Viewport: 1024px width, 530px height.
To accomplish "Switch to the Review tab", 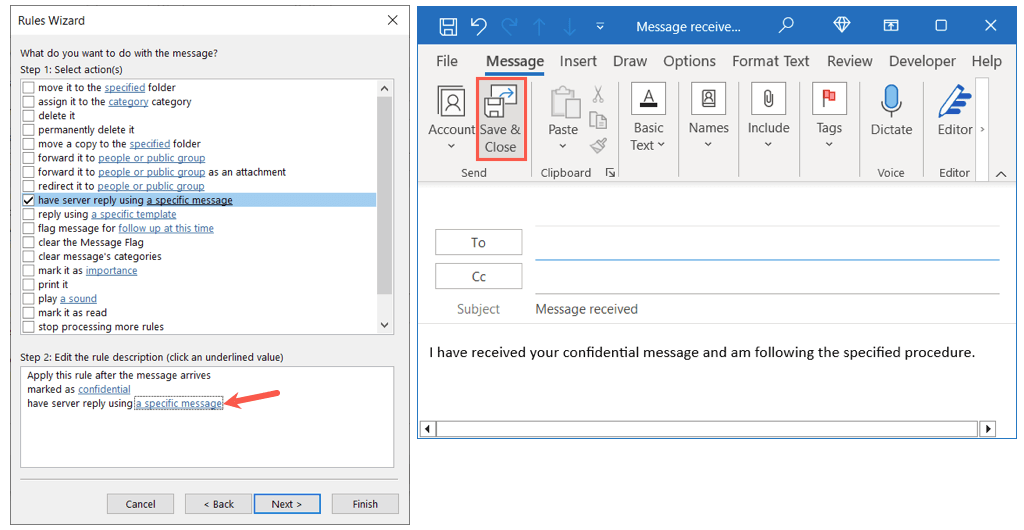I will [x=850, y=61].
